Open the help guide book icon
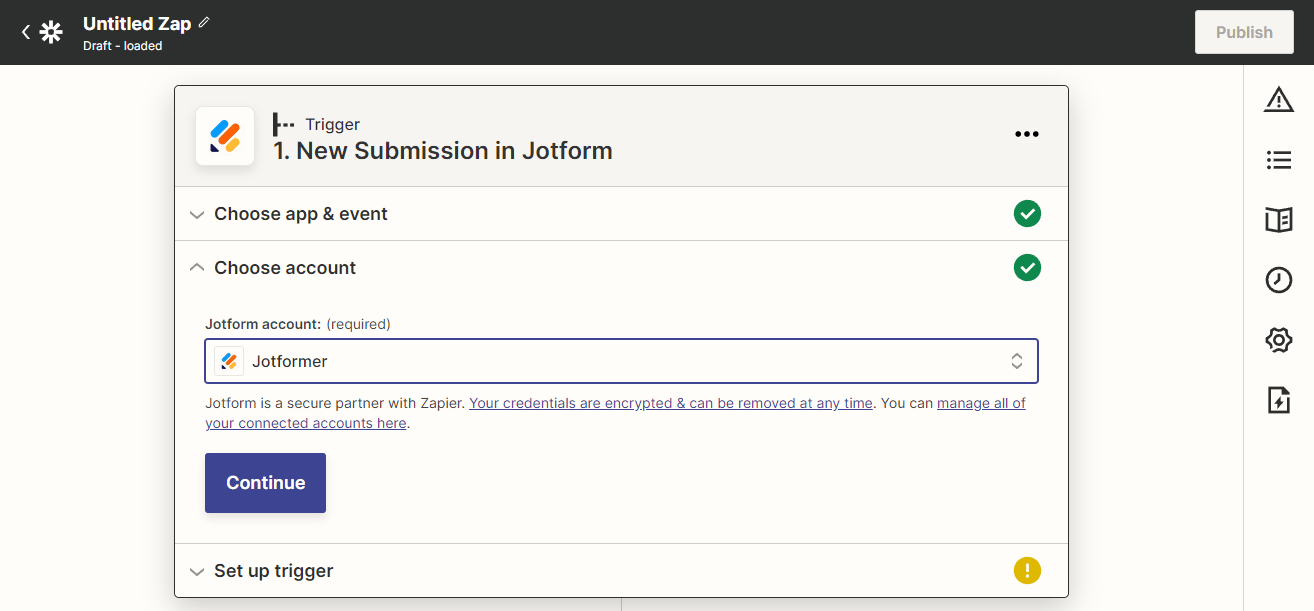This screenshot has height=611, width=1314. (1278, 220)
